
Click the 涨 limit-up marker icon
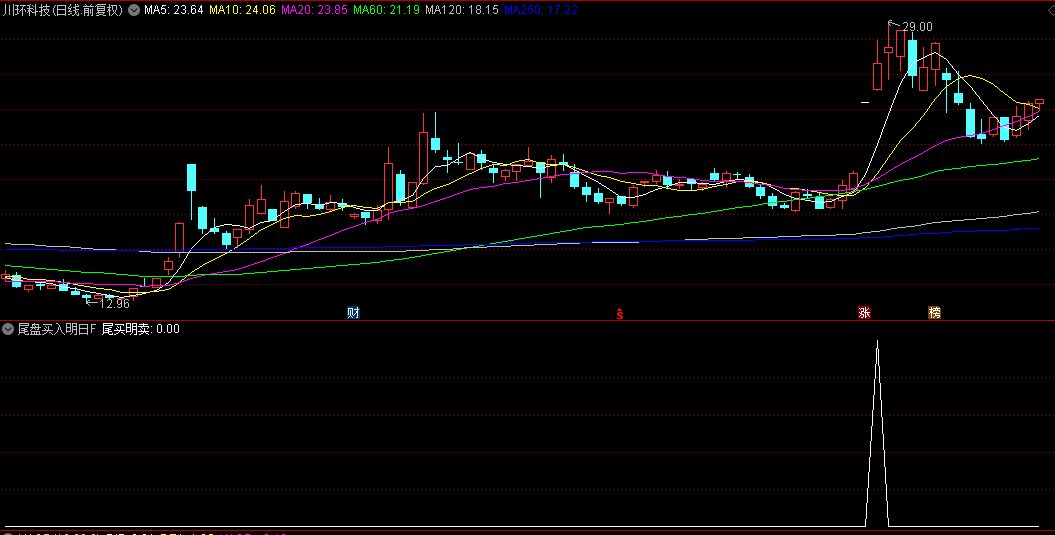[864, 312]
